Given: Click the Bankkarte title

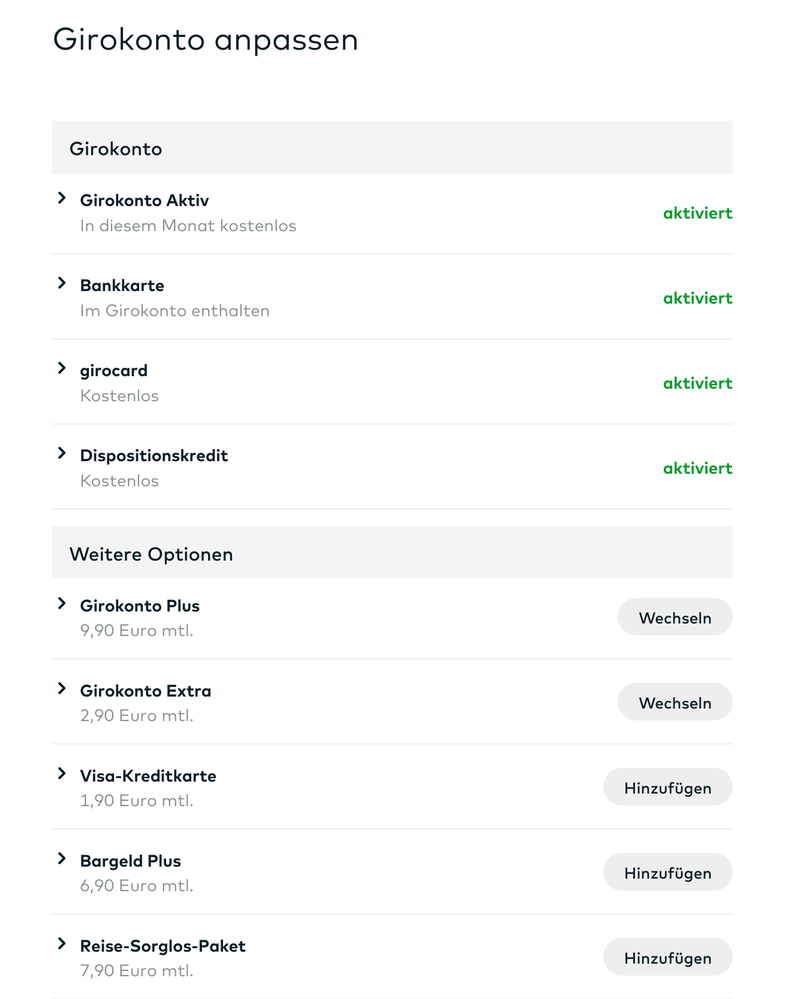Looking at the screenshot, I should point(122,286).
